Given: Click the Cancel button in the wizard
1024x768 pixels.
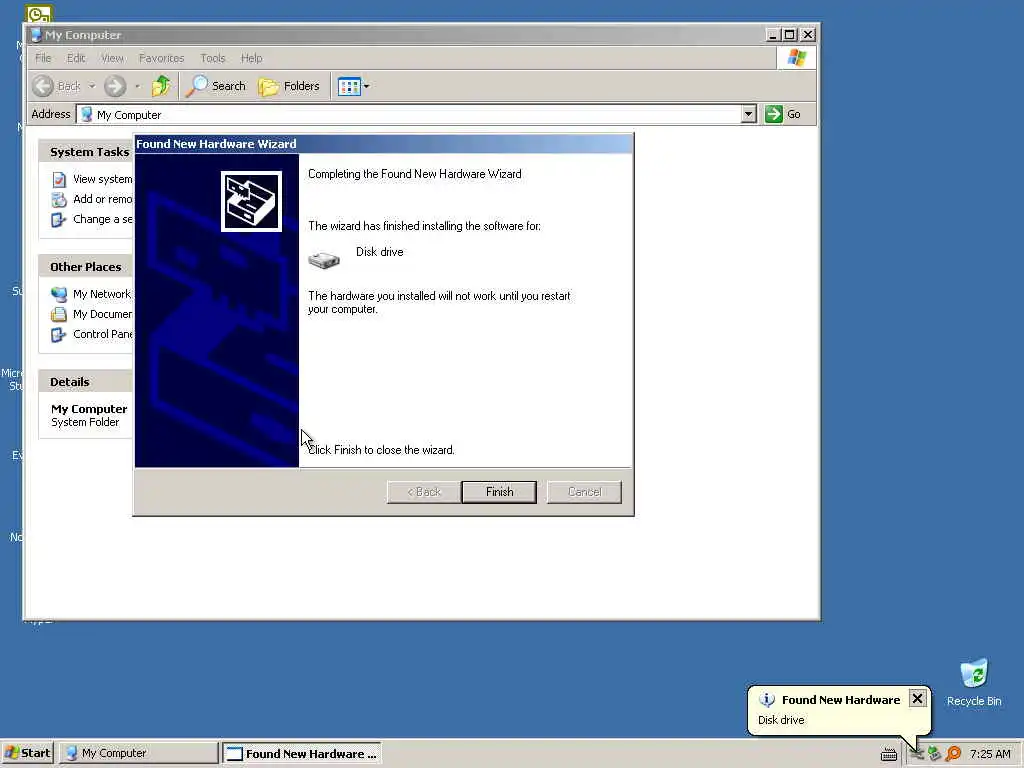Looking at the screenshot, I should [x=584, y=492].
